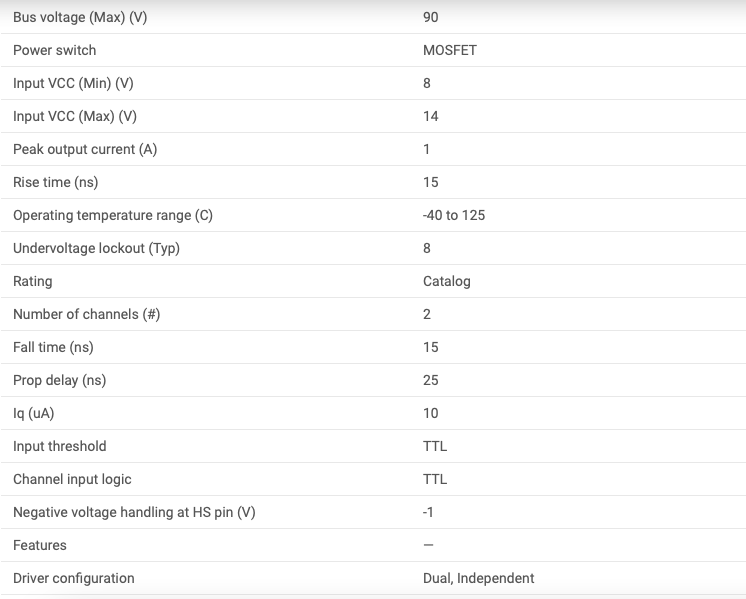Click the Fall time (ns) label
746x599 pixels.
(53, 347)
